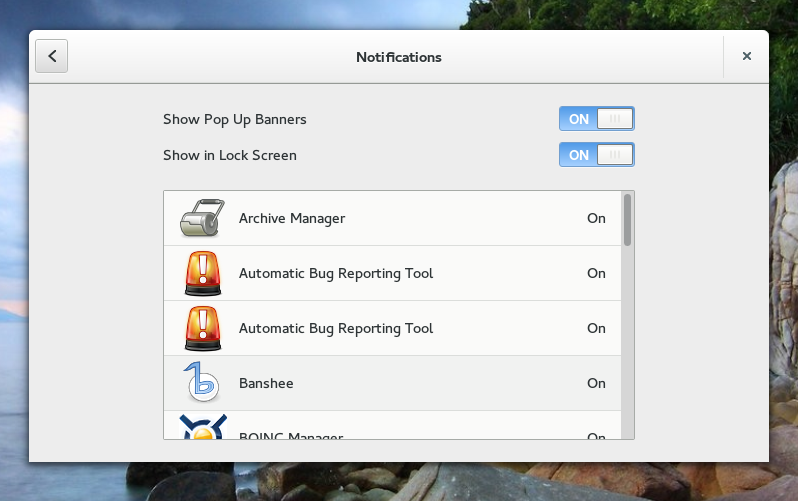This screenshot has height=501, width=798.
Task: Open Archive Manager notification settings by its name
Action: pyautogui.click(x=292, y=218)
